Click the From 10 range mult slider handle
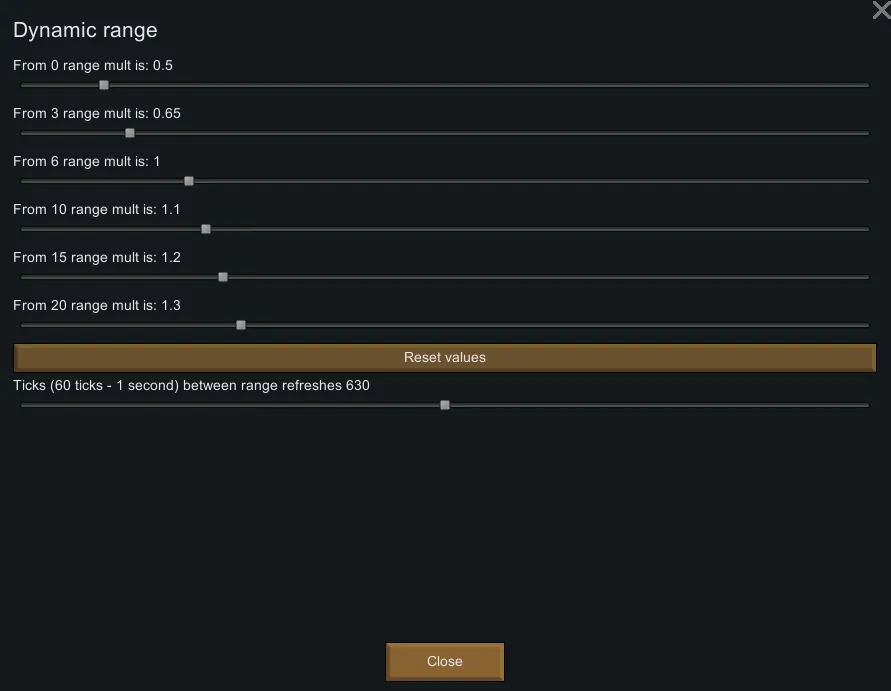Screen dimensions: 891x691 pyautogui.click(x=206, y=229)
